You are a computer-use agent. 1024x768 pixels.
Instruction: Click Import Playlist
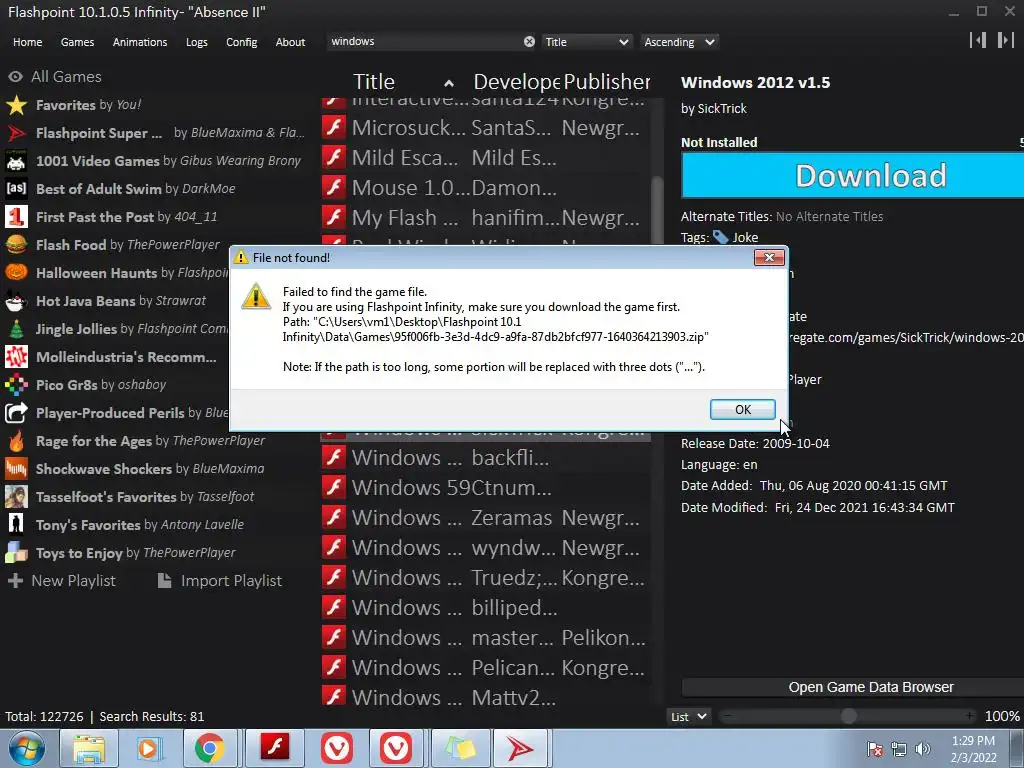point(220,581)
